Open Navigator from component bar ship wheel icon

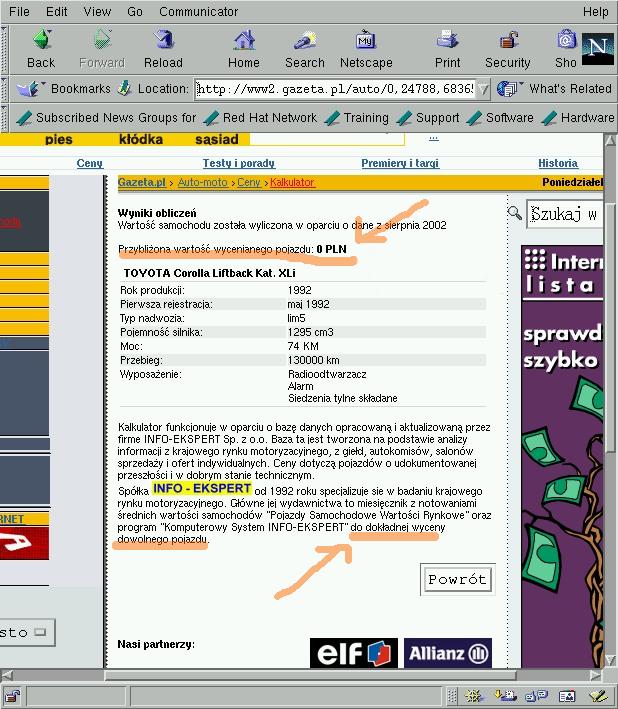[474, 695]
